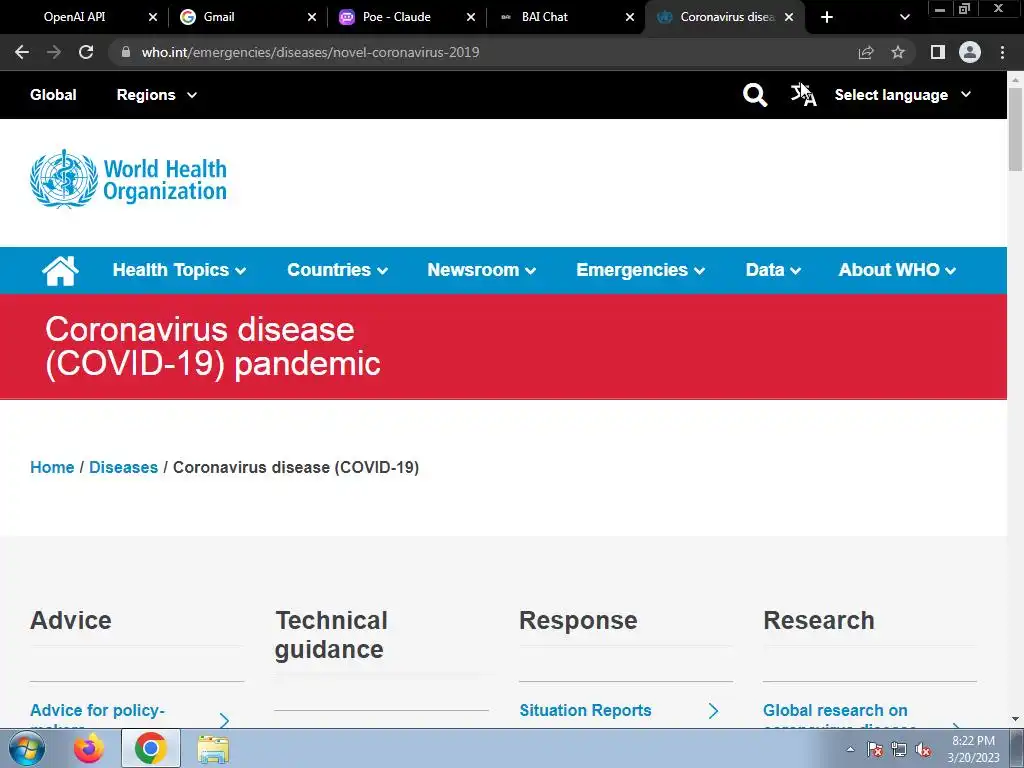Click Chrome icon in taskbar
The width and height of the screenshot is (1024, 768).
click(x=151, y=748)
